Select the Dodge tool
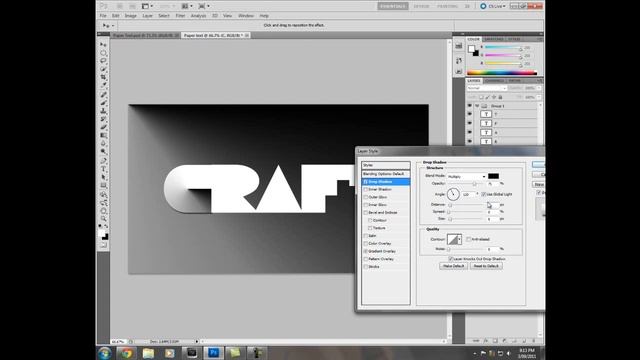 click(x=103, y=152)
